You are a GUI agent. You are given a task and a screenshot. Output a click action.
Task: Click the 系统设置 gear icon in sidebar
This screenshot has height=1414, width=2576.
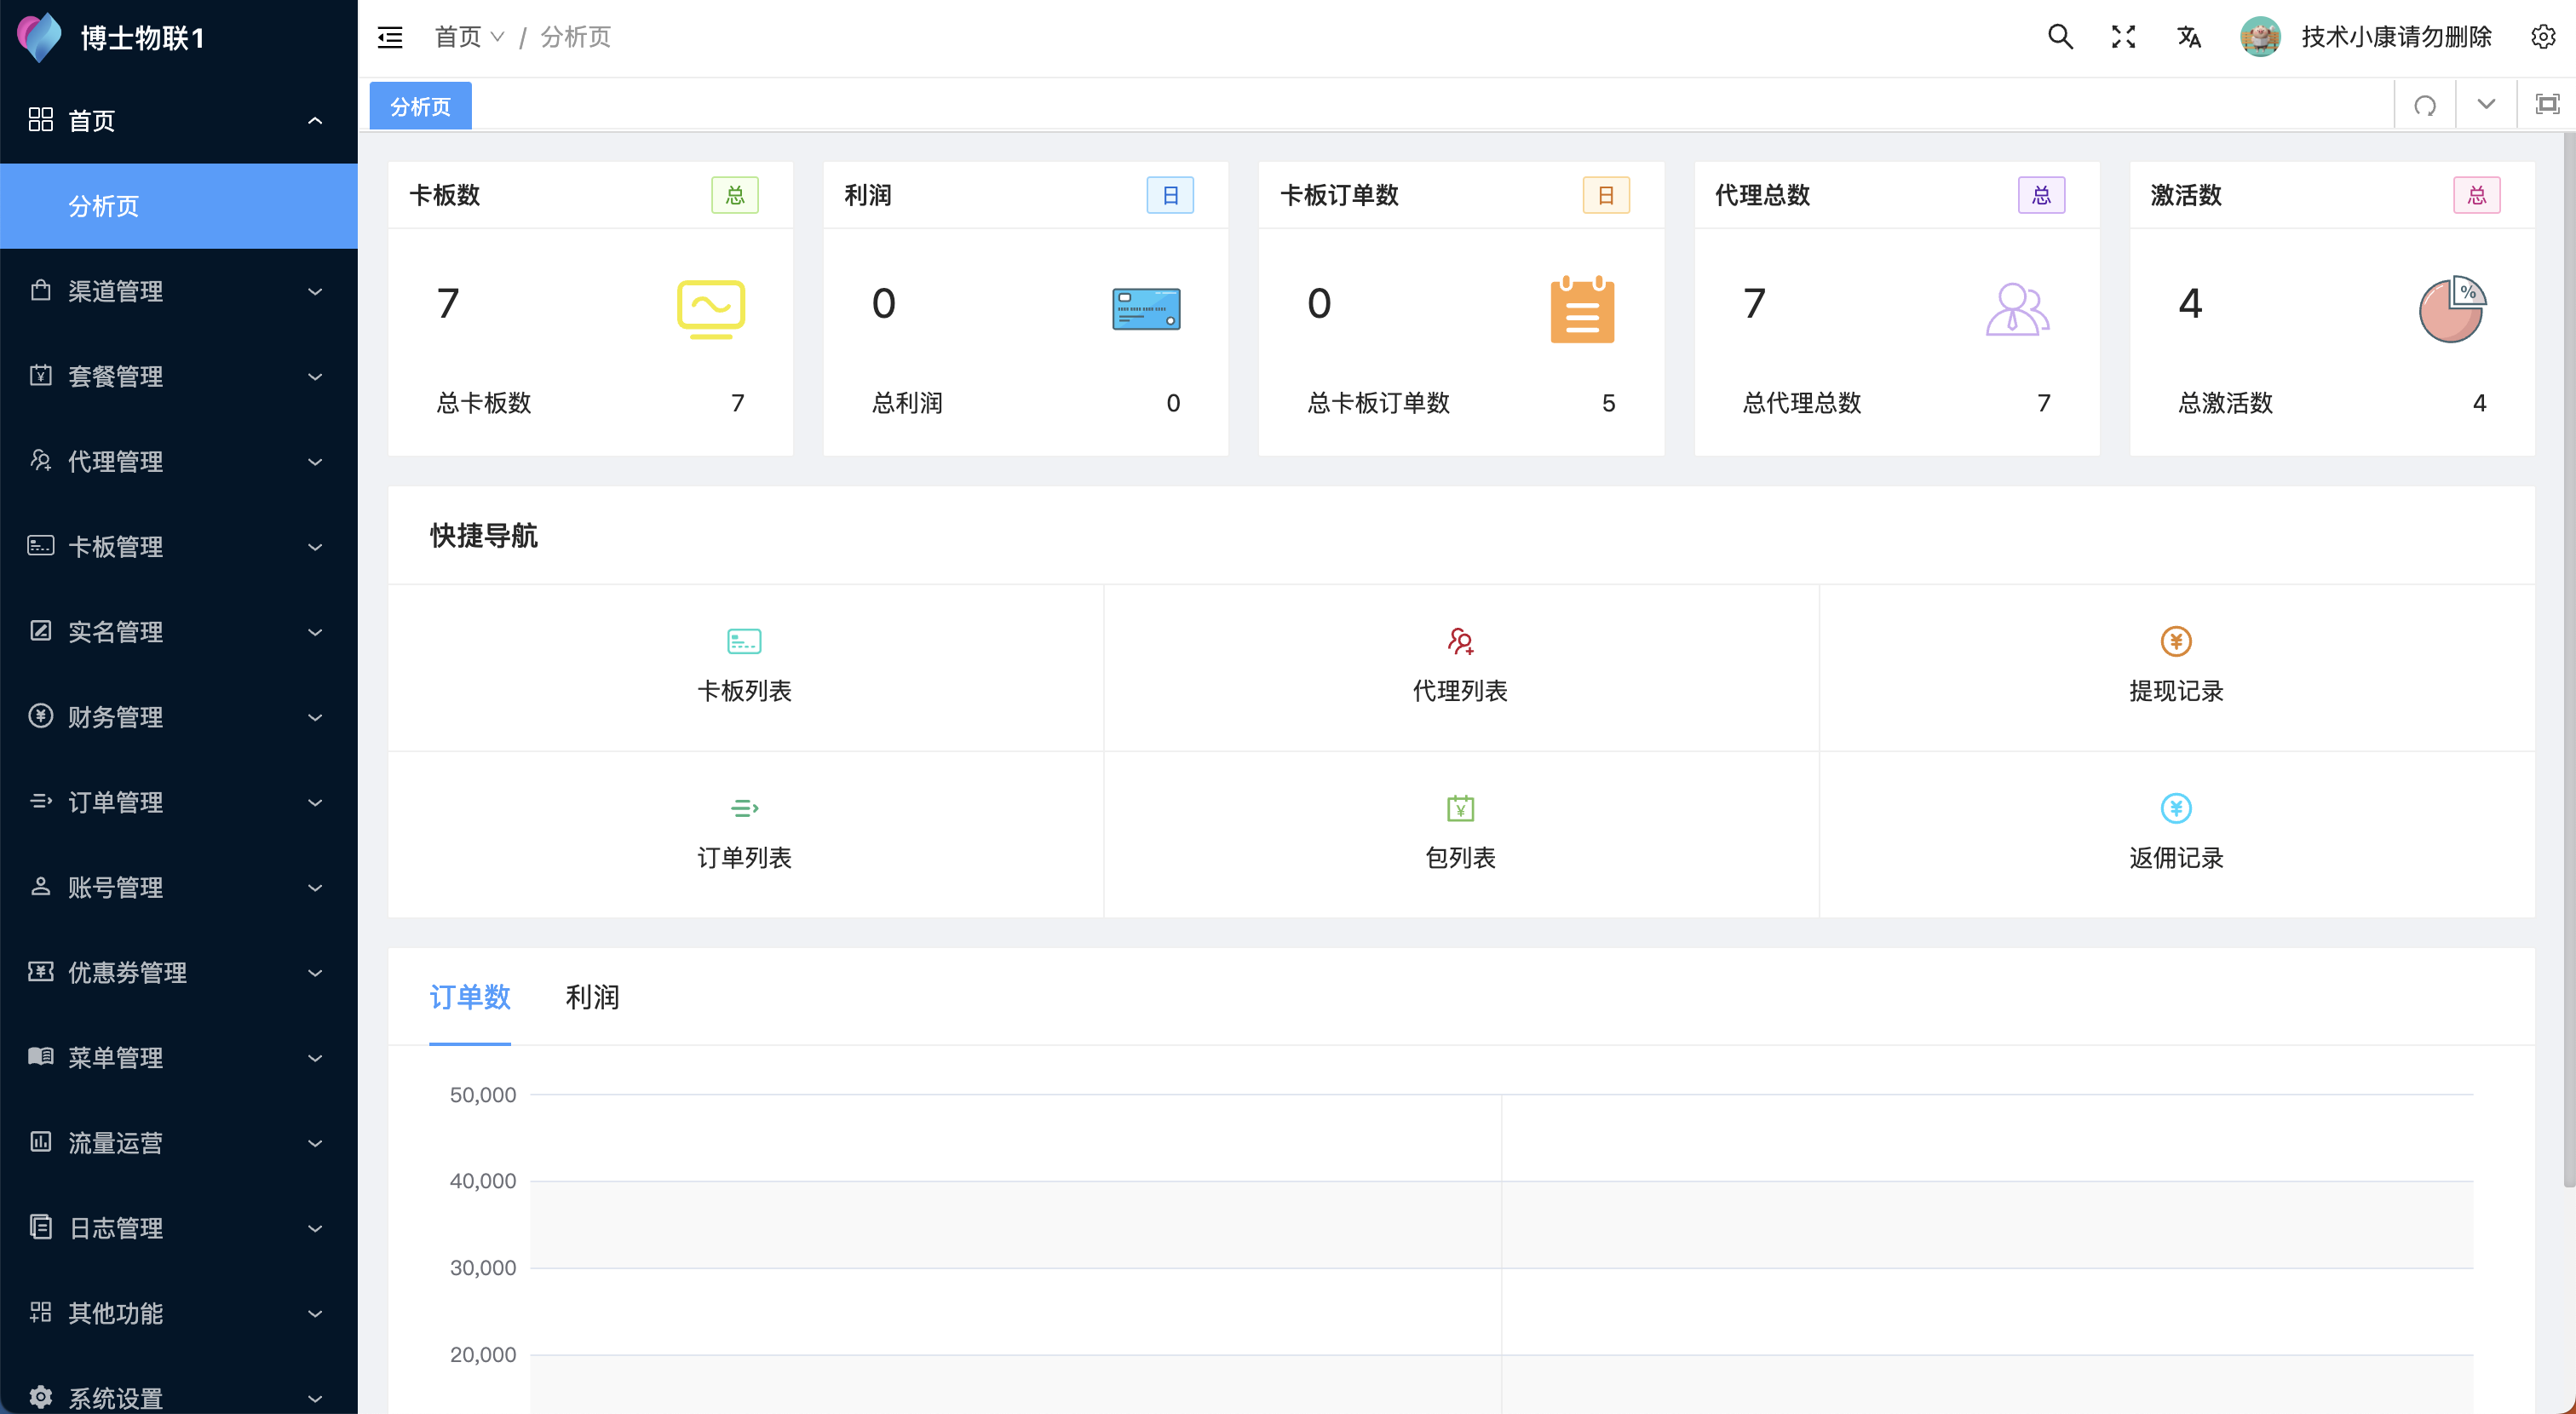point(40,1397)
